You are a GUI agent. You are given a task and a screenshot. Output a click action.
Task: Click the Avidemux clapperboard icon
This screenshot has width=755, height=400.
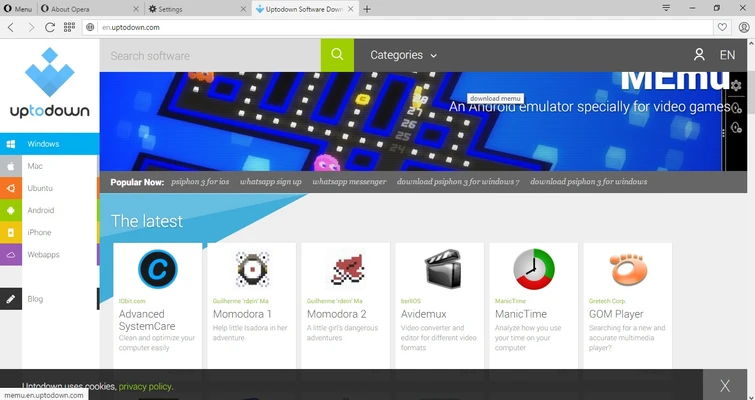click(442, 269)
